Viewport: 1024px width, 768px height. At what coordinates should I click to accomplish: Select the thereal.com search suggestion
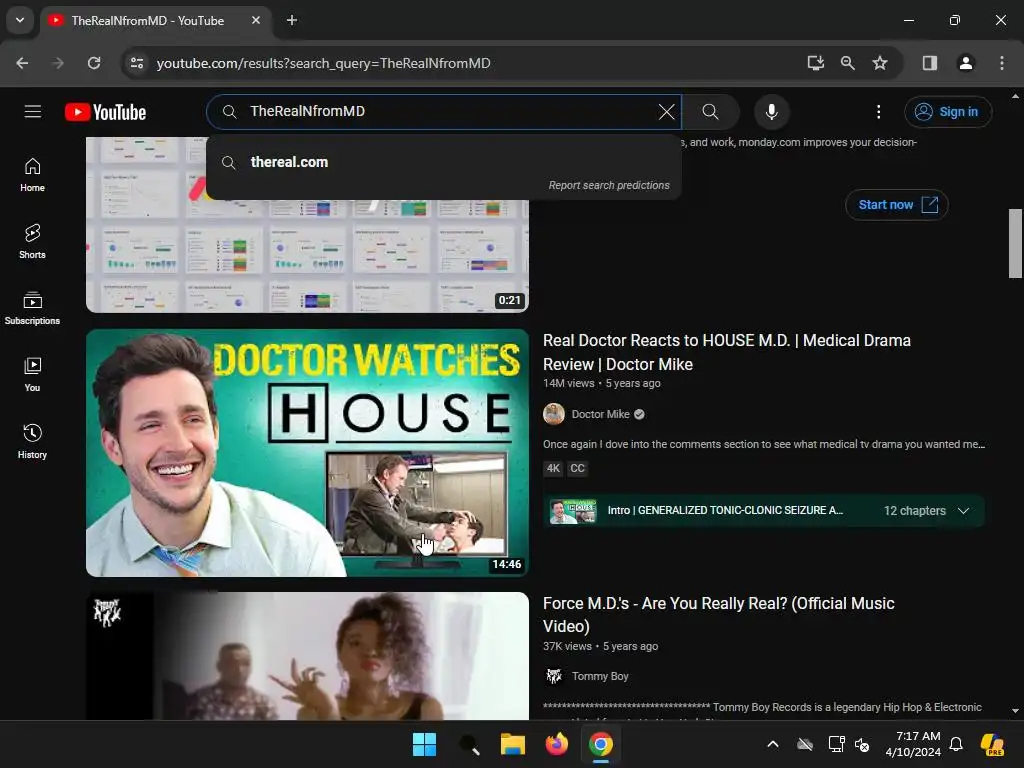point(443,162)
